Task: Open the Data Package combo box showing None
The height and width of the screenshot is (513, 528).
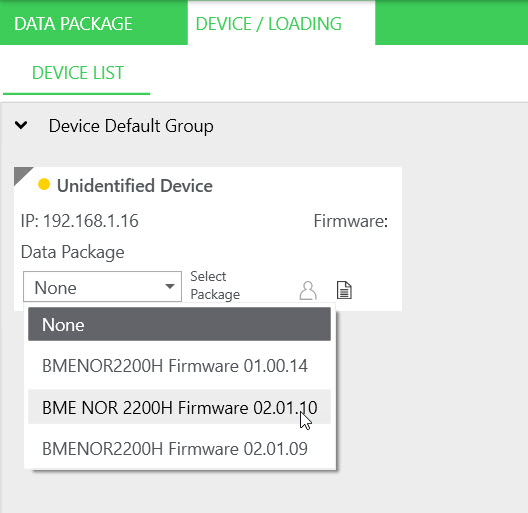Action: [x=102, y=287]
